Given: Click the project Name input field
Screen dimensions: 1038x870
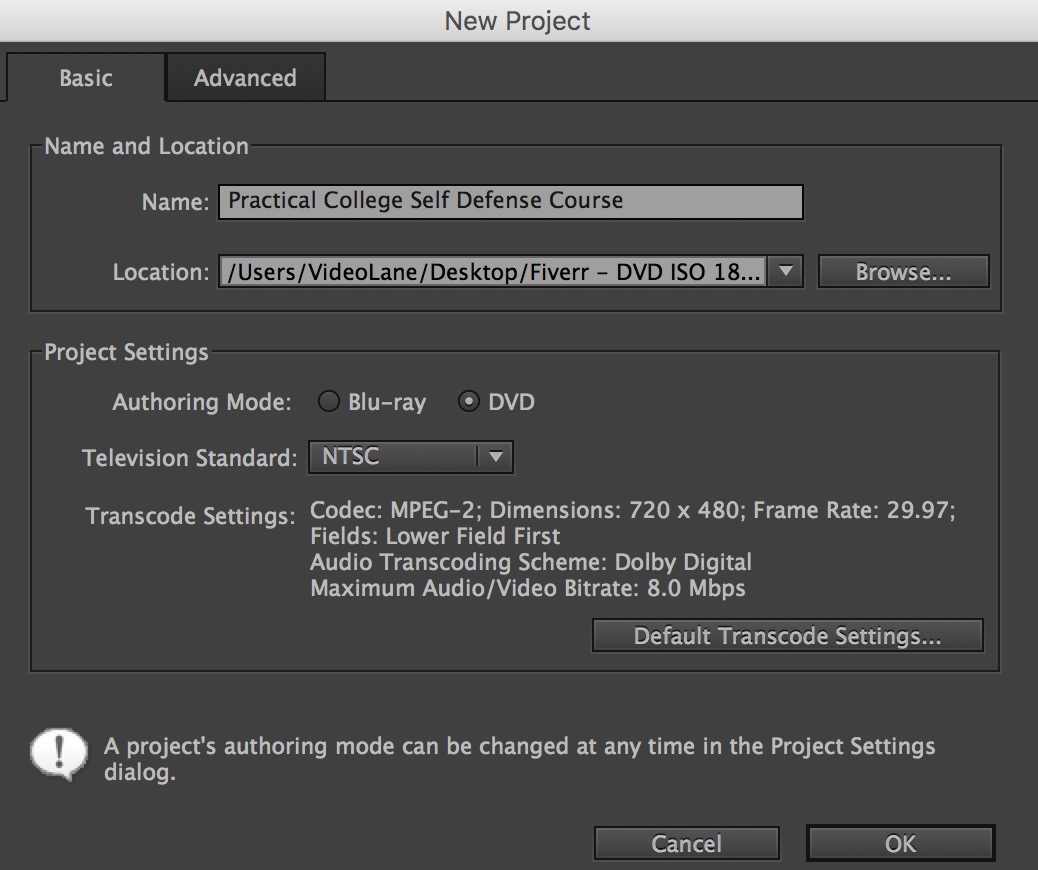Looking at the screenshot, I should [x=510, y=201].
